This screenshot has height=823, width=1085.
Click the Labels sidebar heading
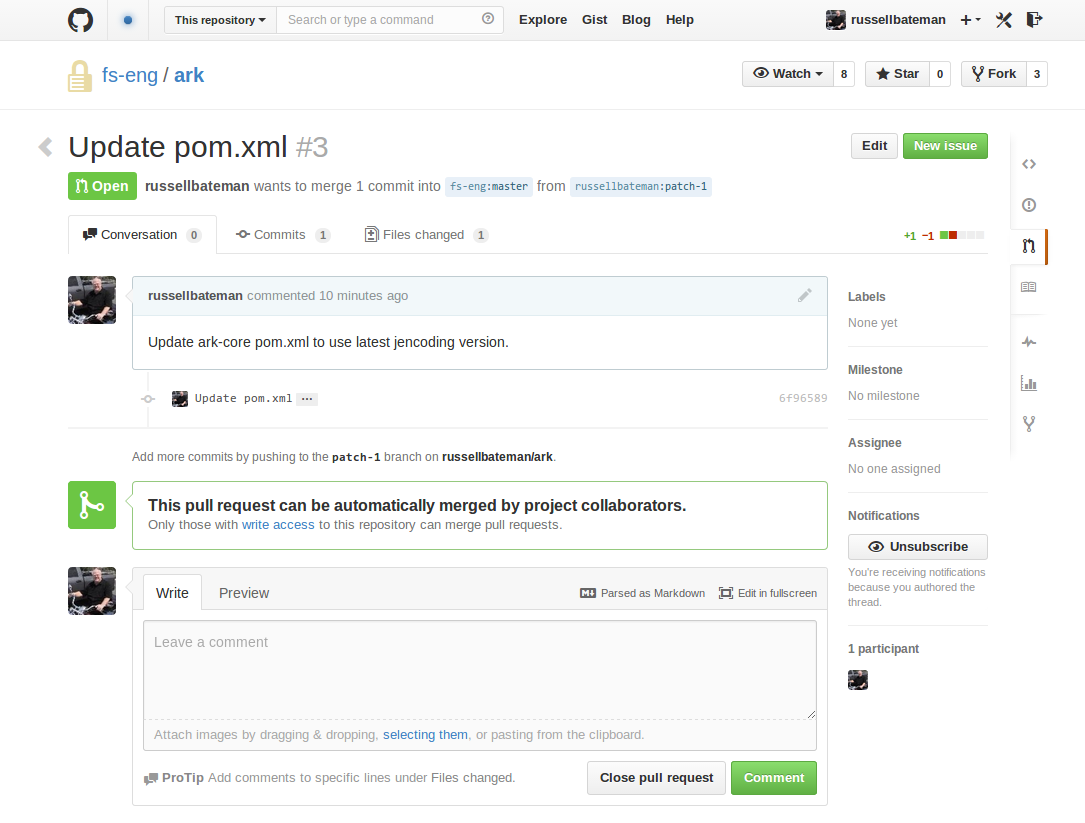[866, 296]
